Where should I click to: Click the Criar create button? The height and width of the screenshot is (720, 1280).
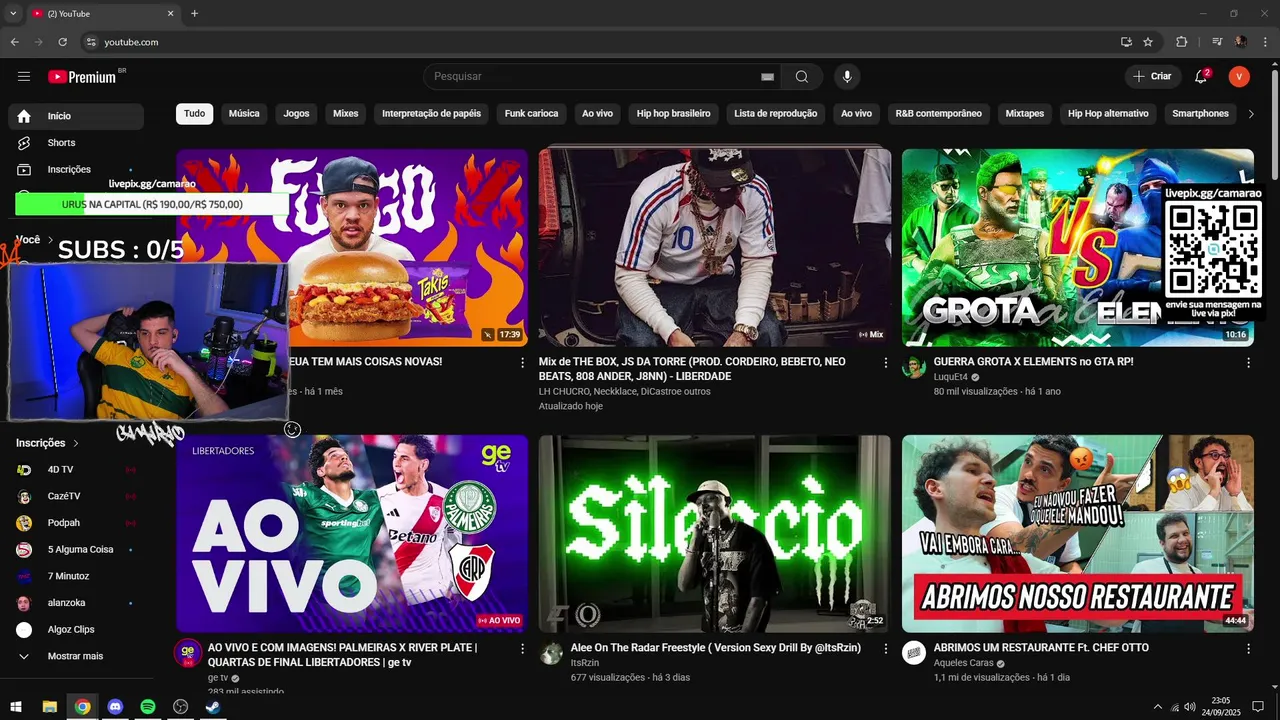coord(1153,77)
